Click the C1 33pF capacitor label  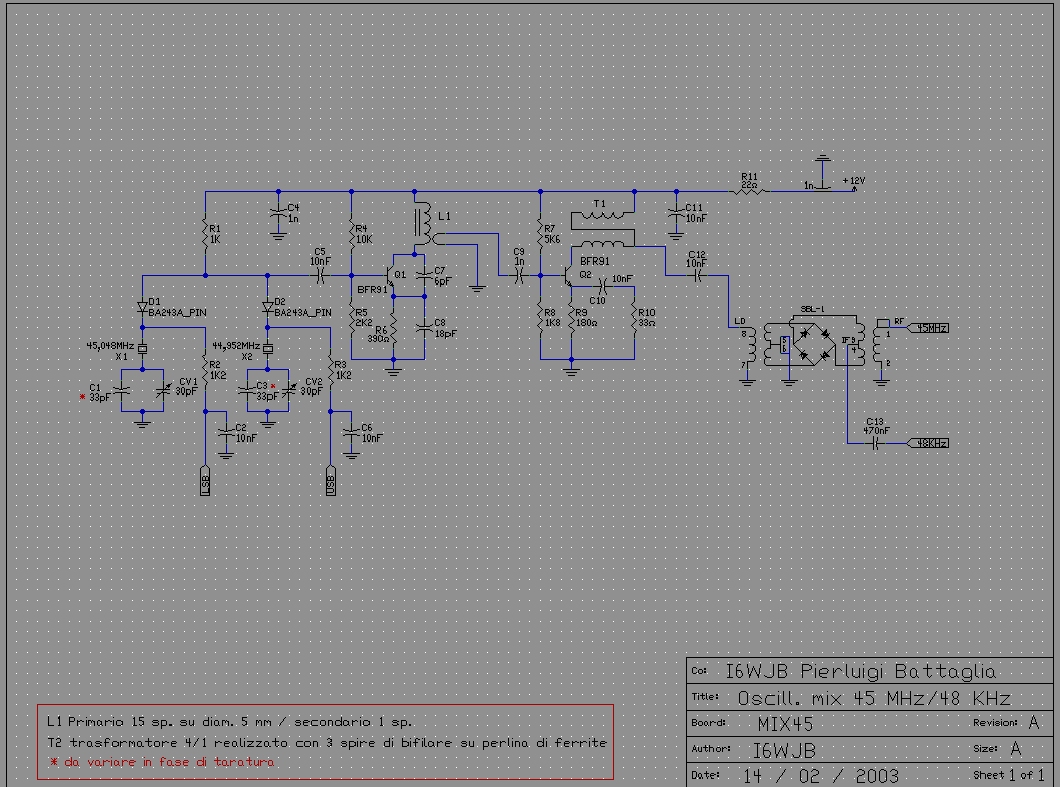pyautogui.click(x=99, y=393)
